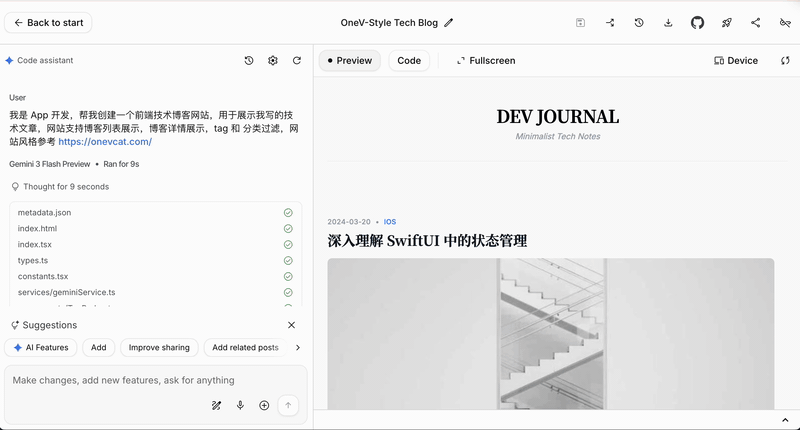Switch to the Preview tab

coord(349,60)
